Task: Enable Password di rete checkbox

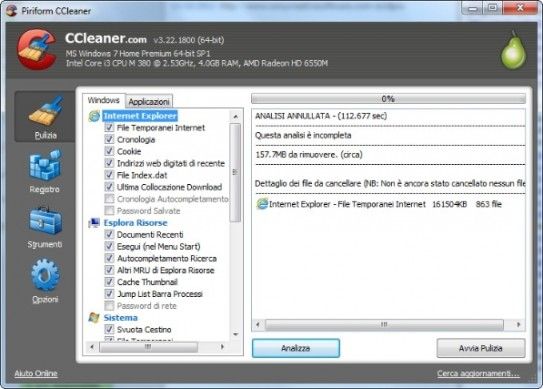Action: coord(109,306)
